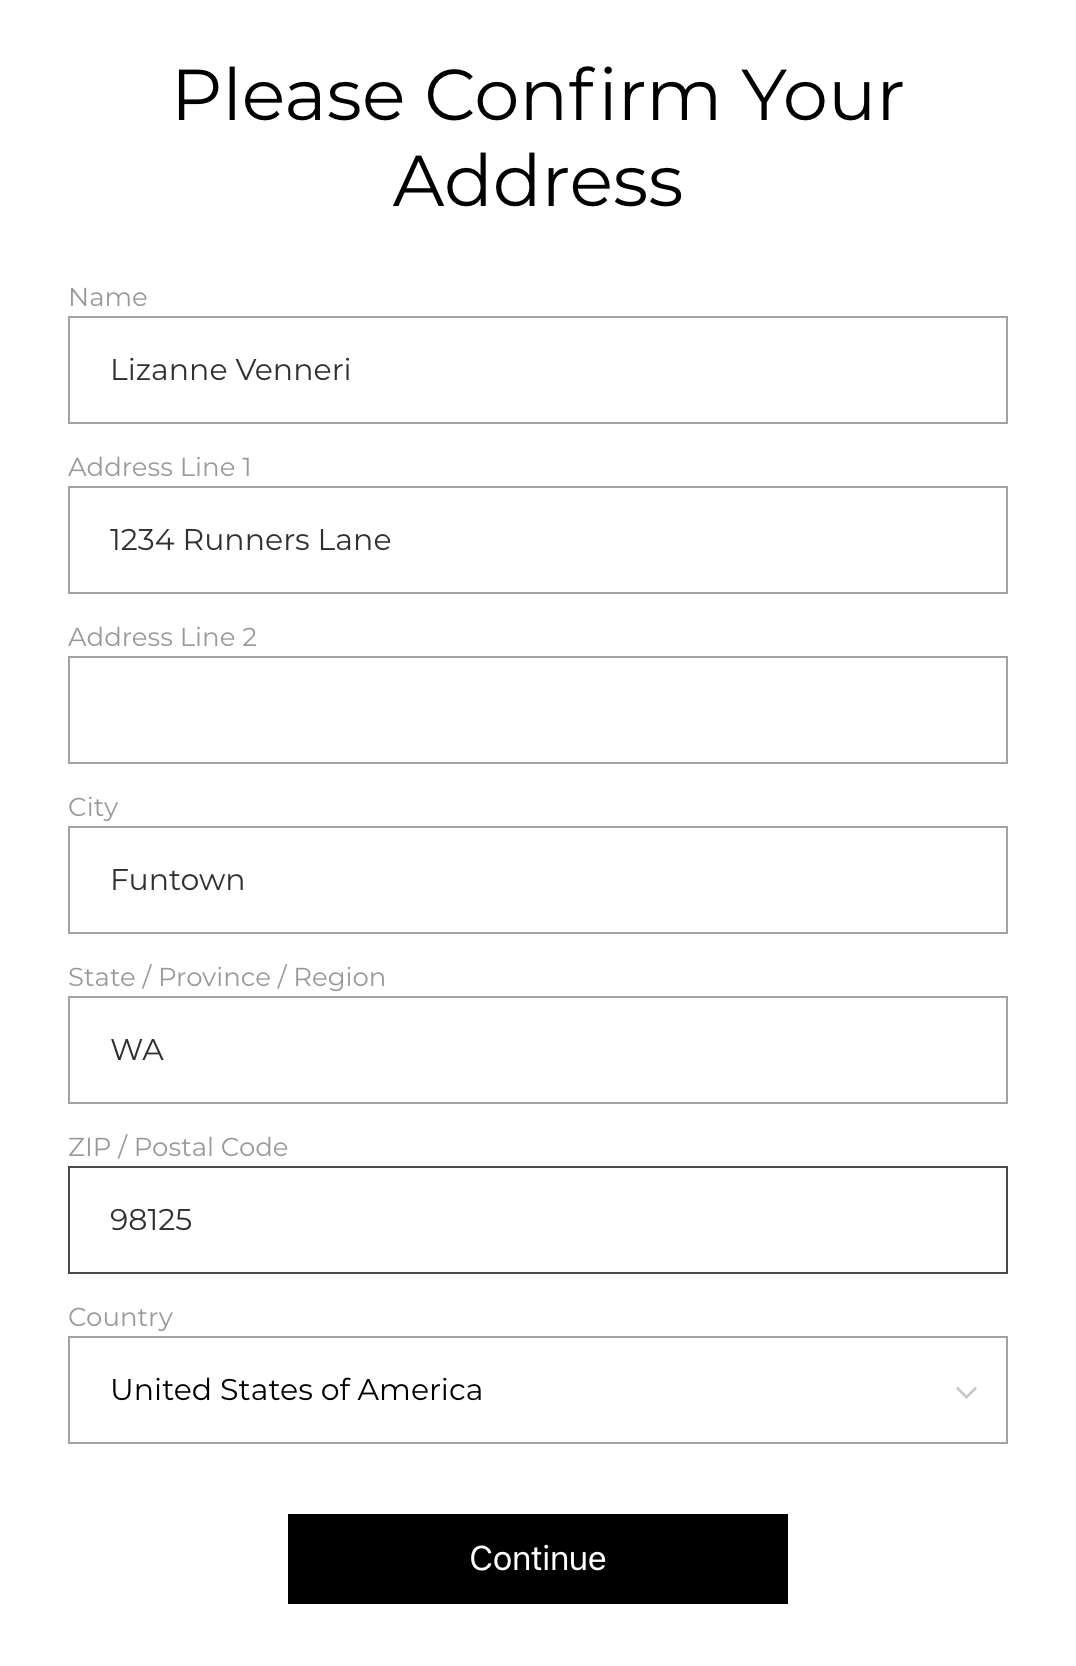Place cursor on Lizanne Venneri text

(x=231, y=370)
